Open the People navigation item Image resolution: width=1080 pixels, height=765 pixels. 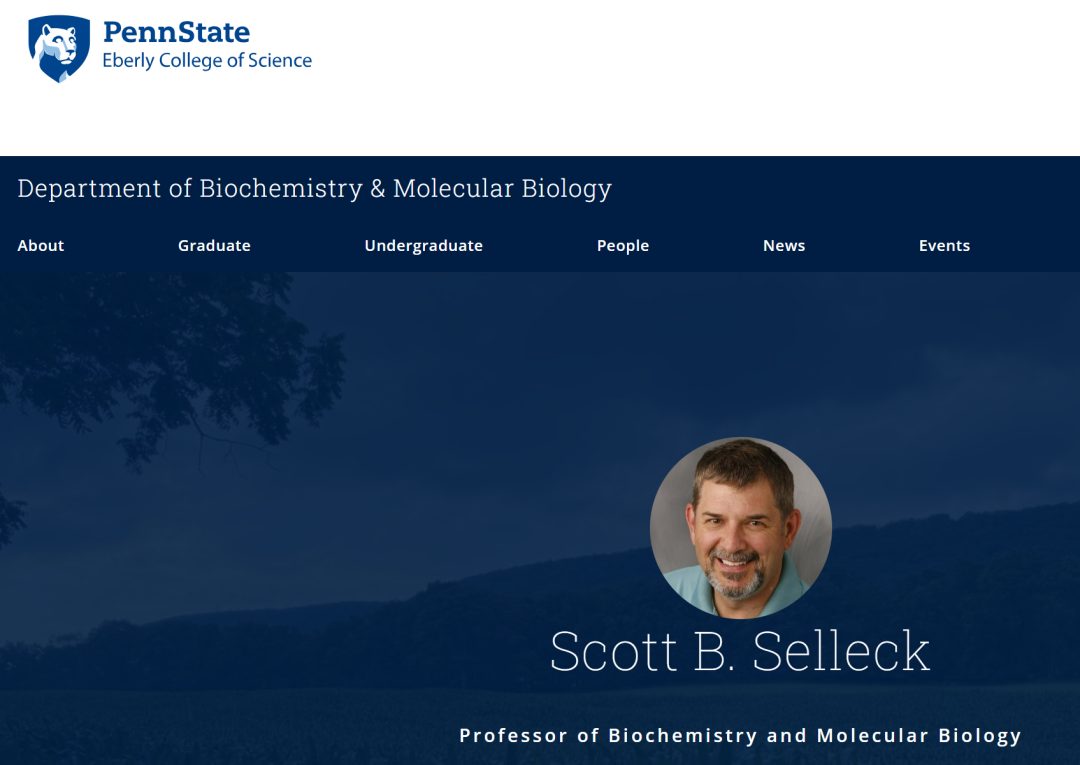pos(623,246)
